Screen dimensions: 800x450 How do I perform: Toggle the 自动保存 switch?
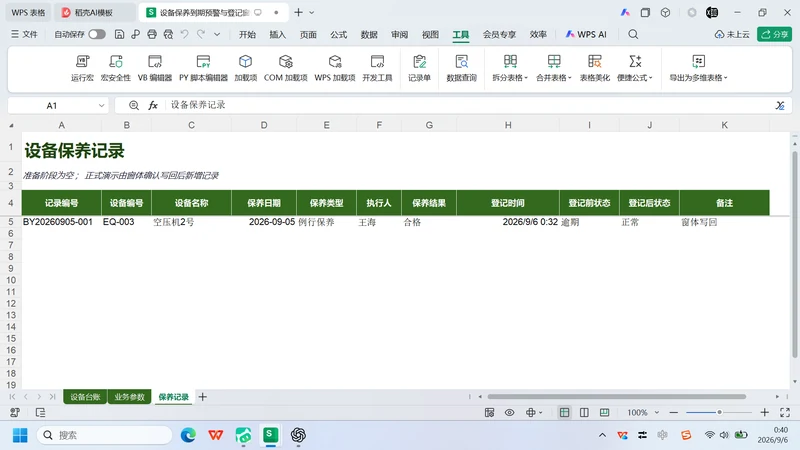[96, 34]
